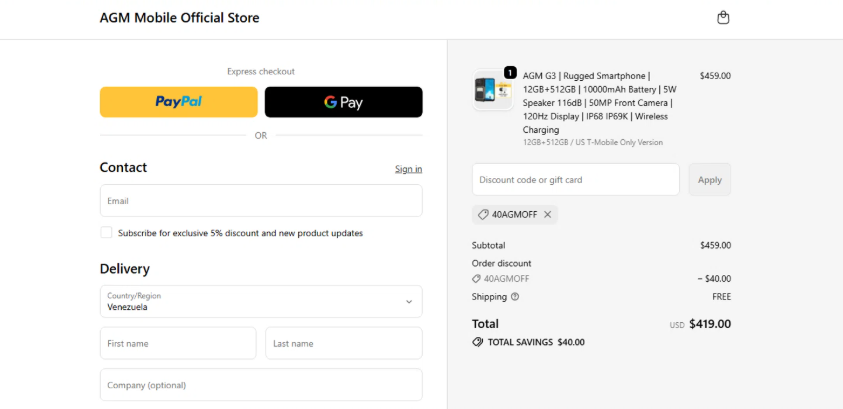Click the Apply discount button
The width and height of the screenshot is (843, 409).
(710, 180)
